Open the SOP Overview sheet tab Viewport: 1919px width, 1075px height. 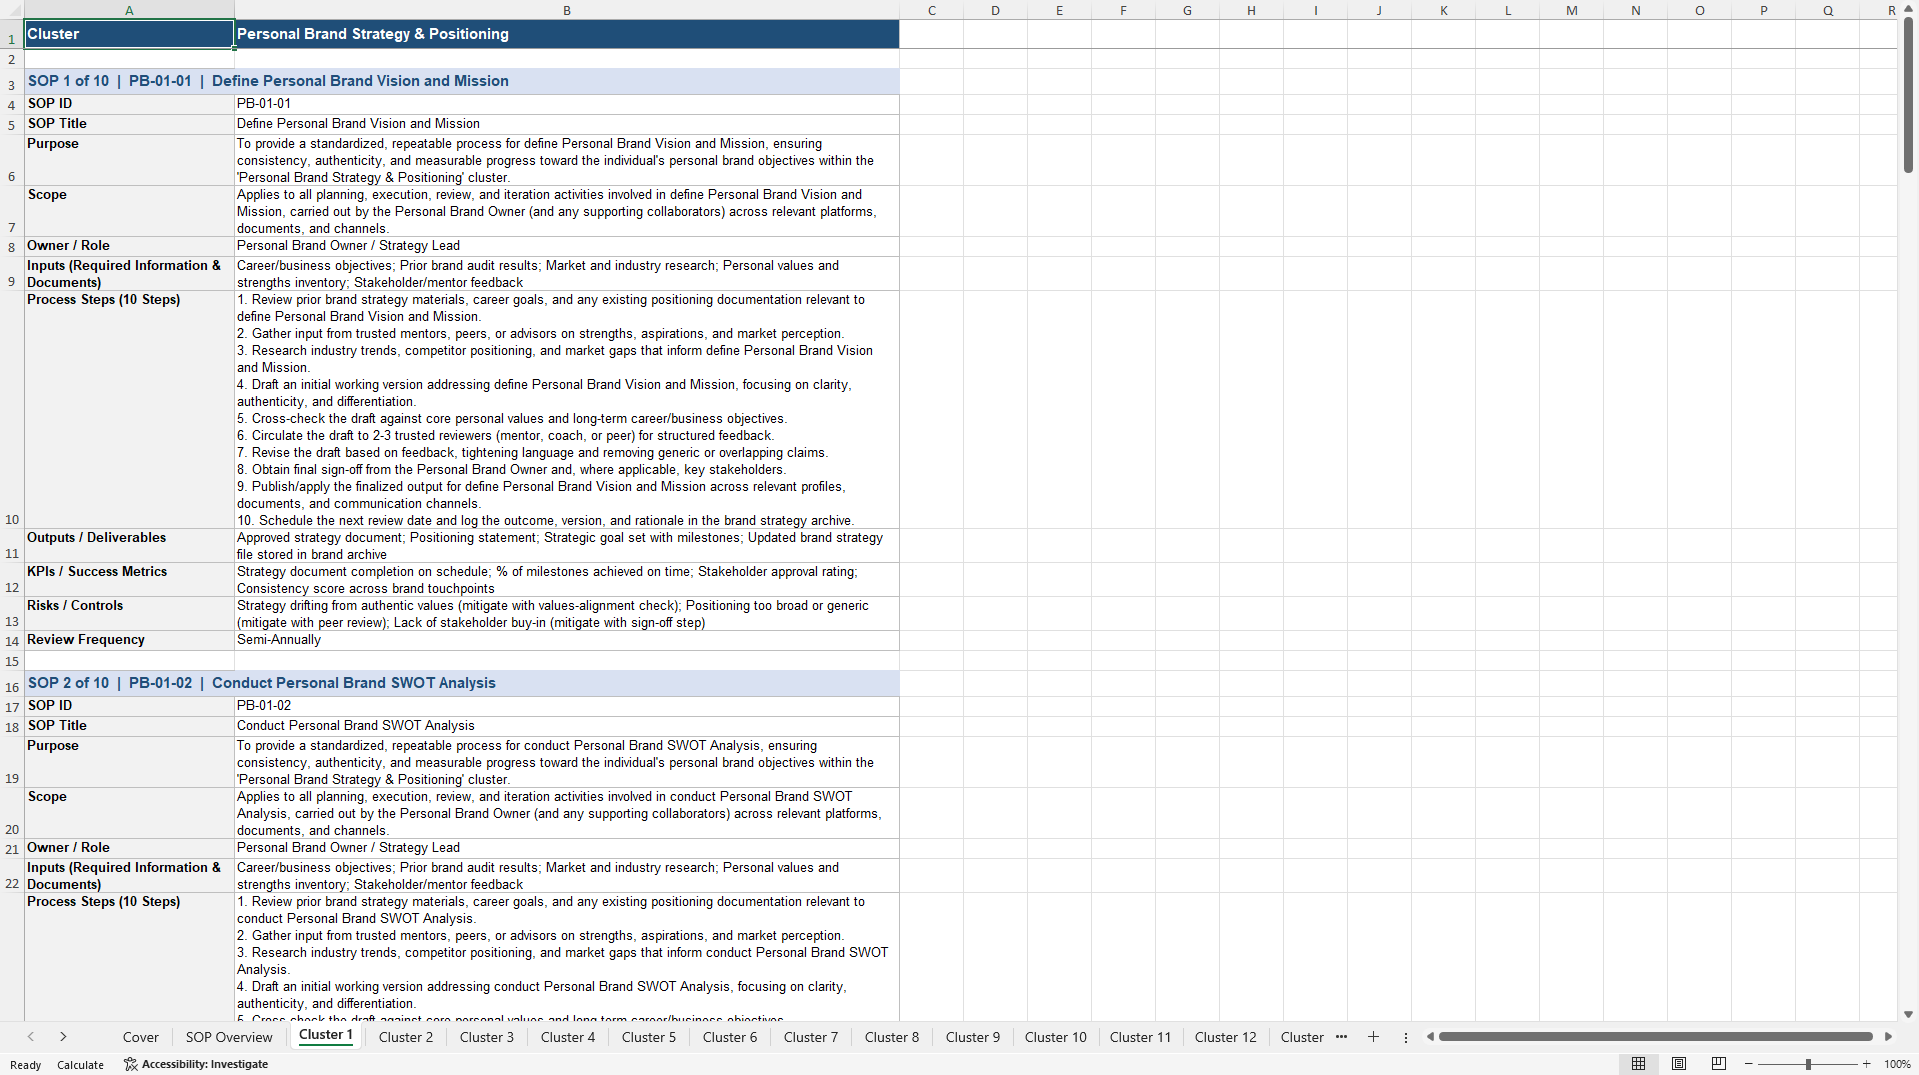click(x=229, y=1037)
